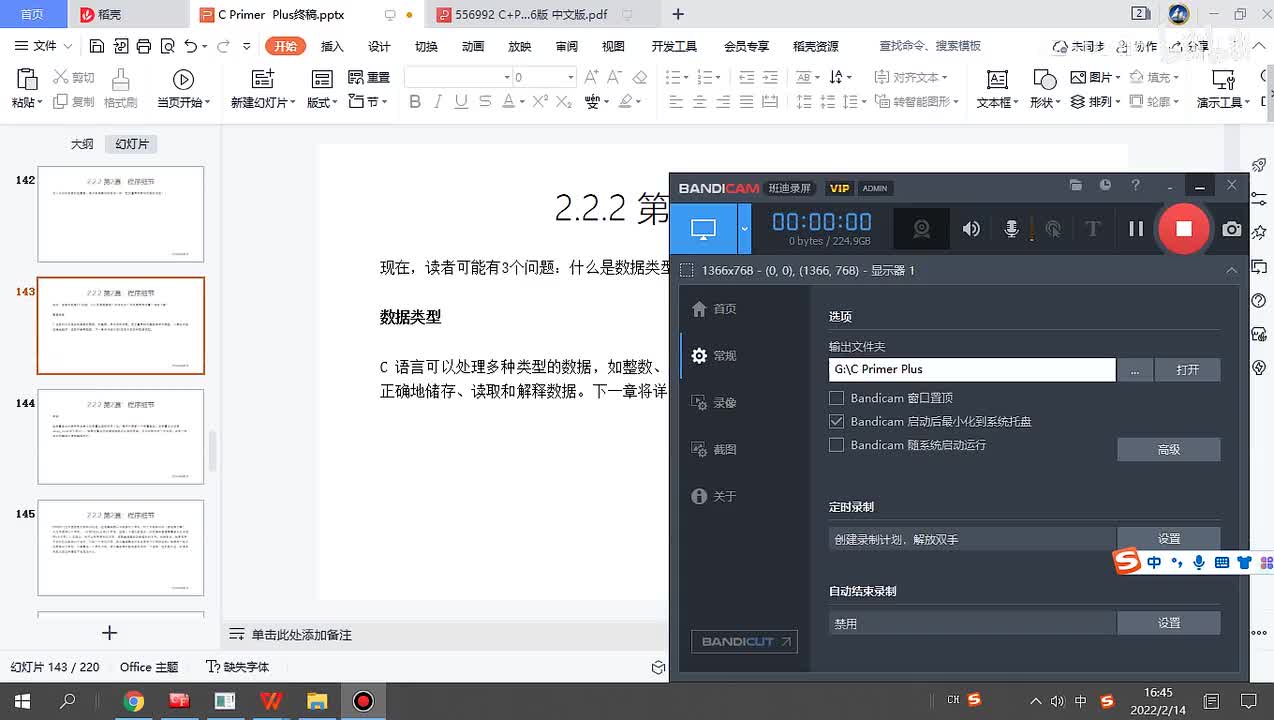Click the Bandicut link button
Screen dimensions: 1274x720
744,641
